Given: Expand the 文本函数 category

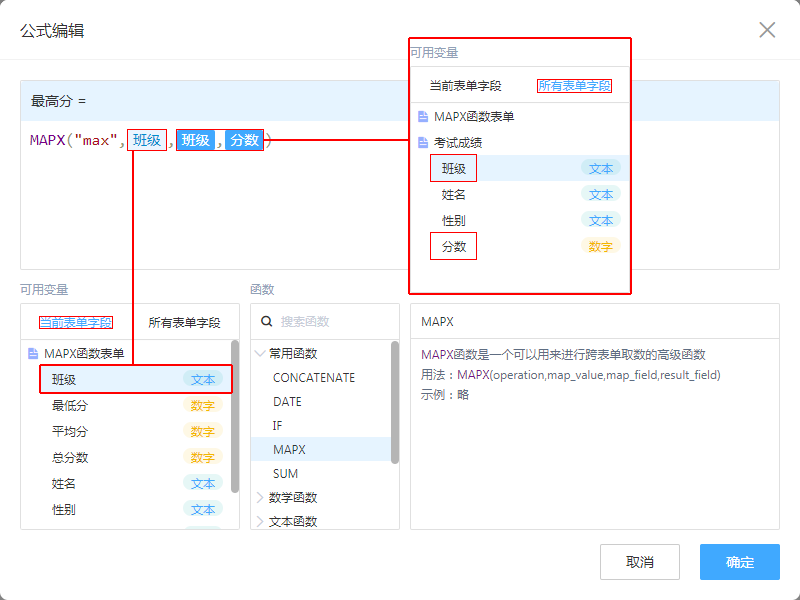Looking at the screenshot, I should click(x=261, y=521).
